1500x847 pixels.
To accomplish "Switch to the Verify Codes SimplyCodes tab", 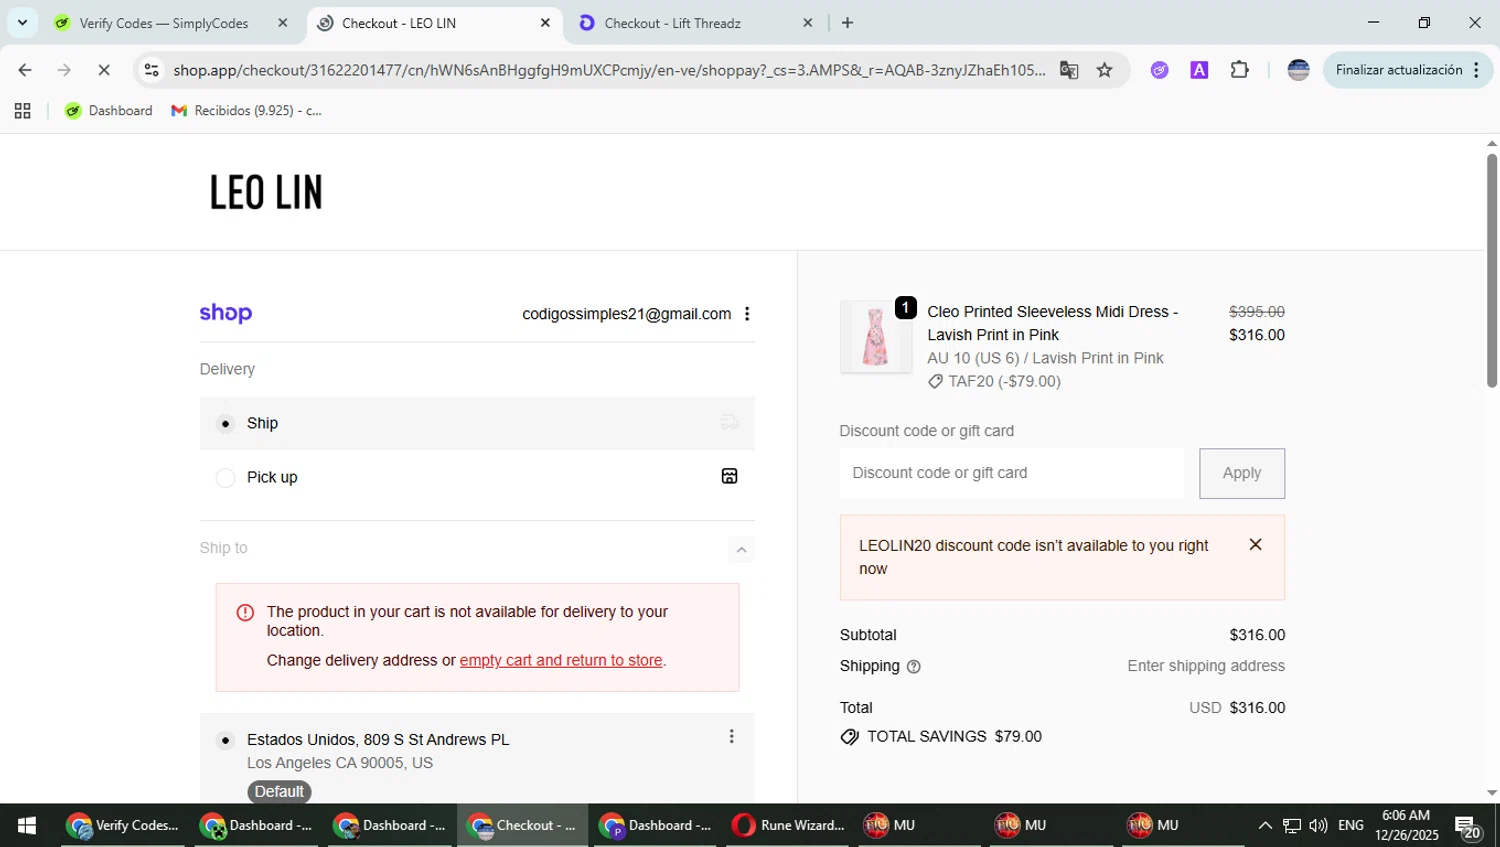I will tap(163, 23).
